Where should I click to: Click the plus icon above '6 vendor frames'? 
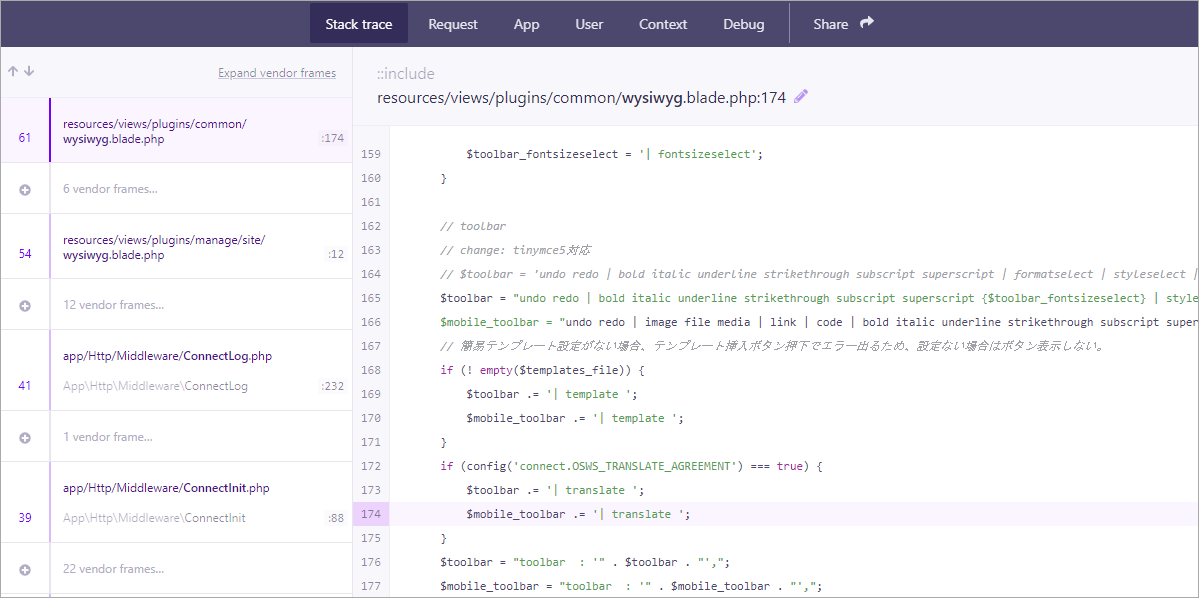click(24, 187)
